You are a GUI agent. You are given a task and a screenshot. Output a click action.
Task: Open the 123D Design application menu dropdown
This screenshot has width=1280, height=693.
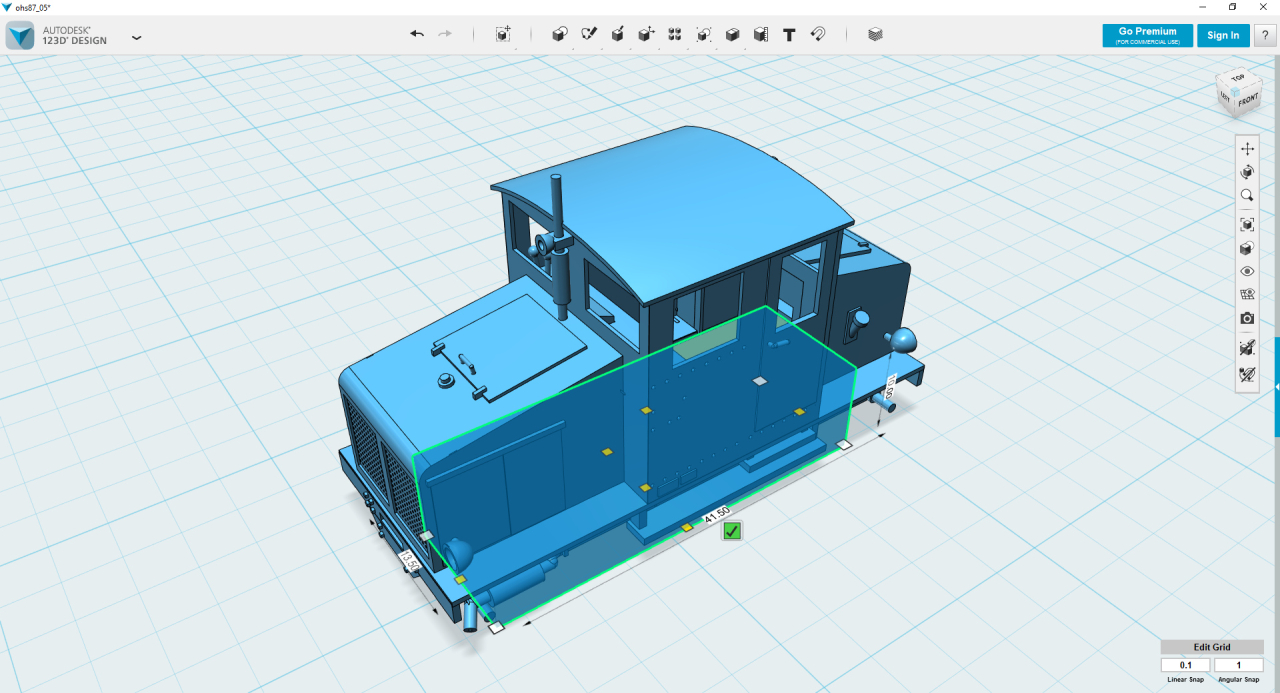click(x=136, y=37)
